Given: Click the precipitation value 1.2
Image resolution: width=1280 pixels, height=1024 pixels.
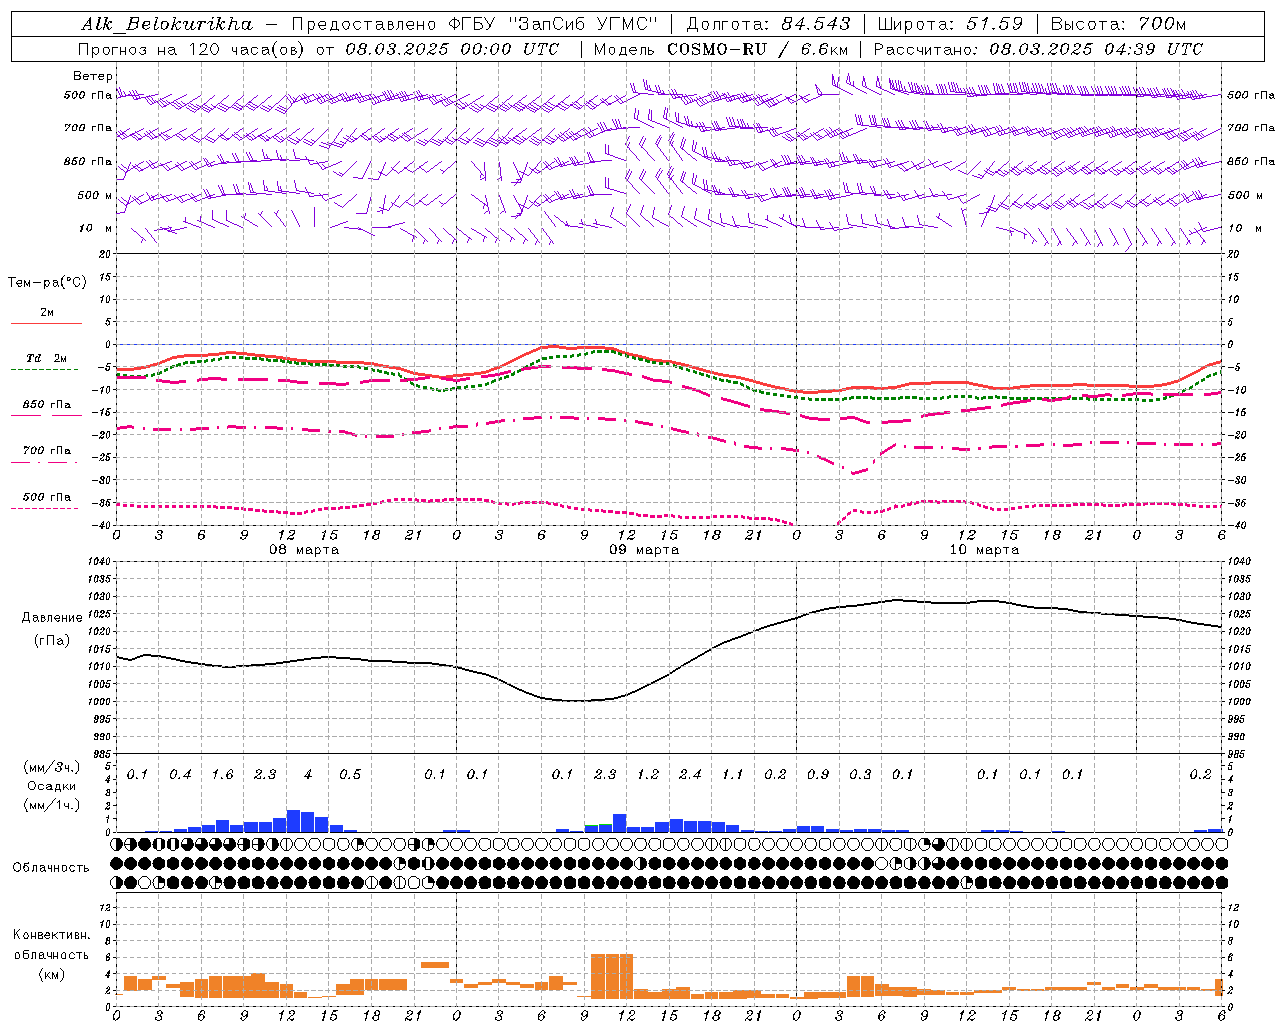Looking at the screenshot, I should 648,775.
